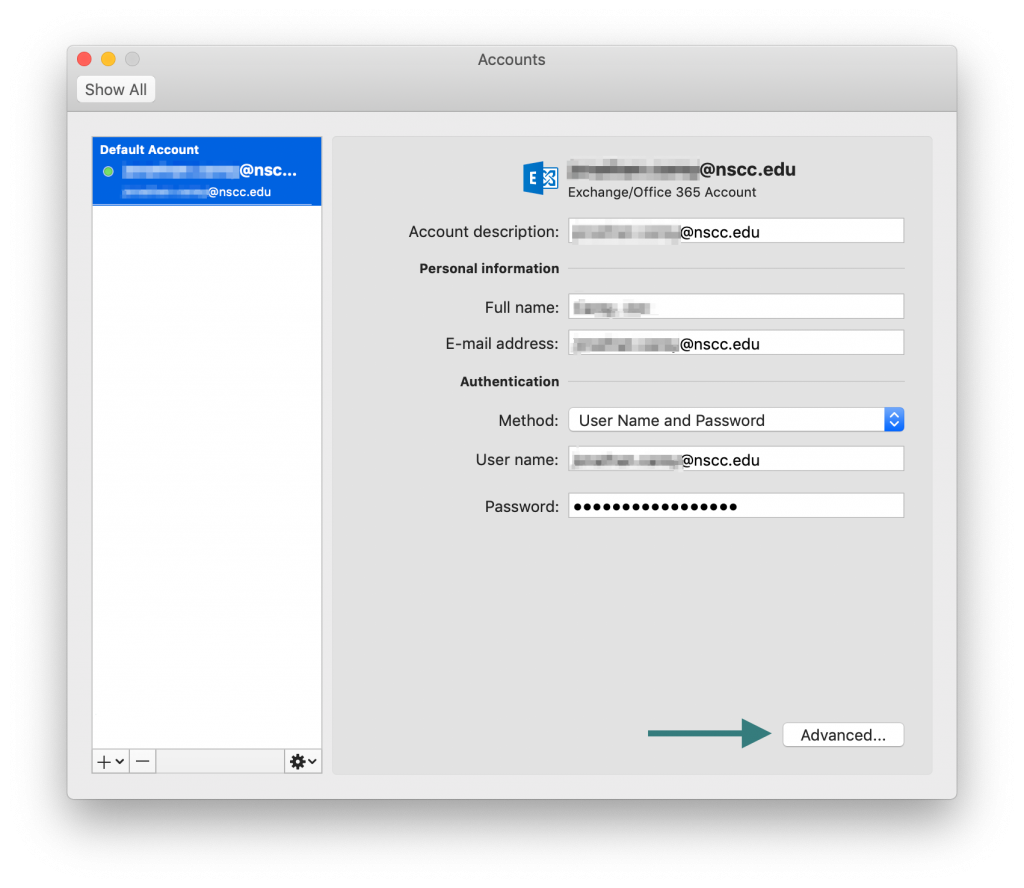Click the empty area of the accounts list

pyautogui.click(x=206, y=470)
